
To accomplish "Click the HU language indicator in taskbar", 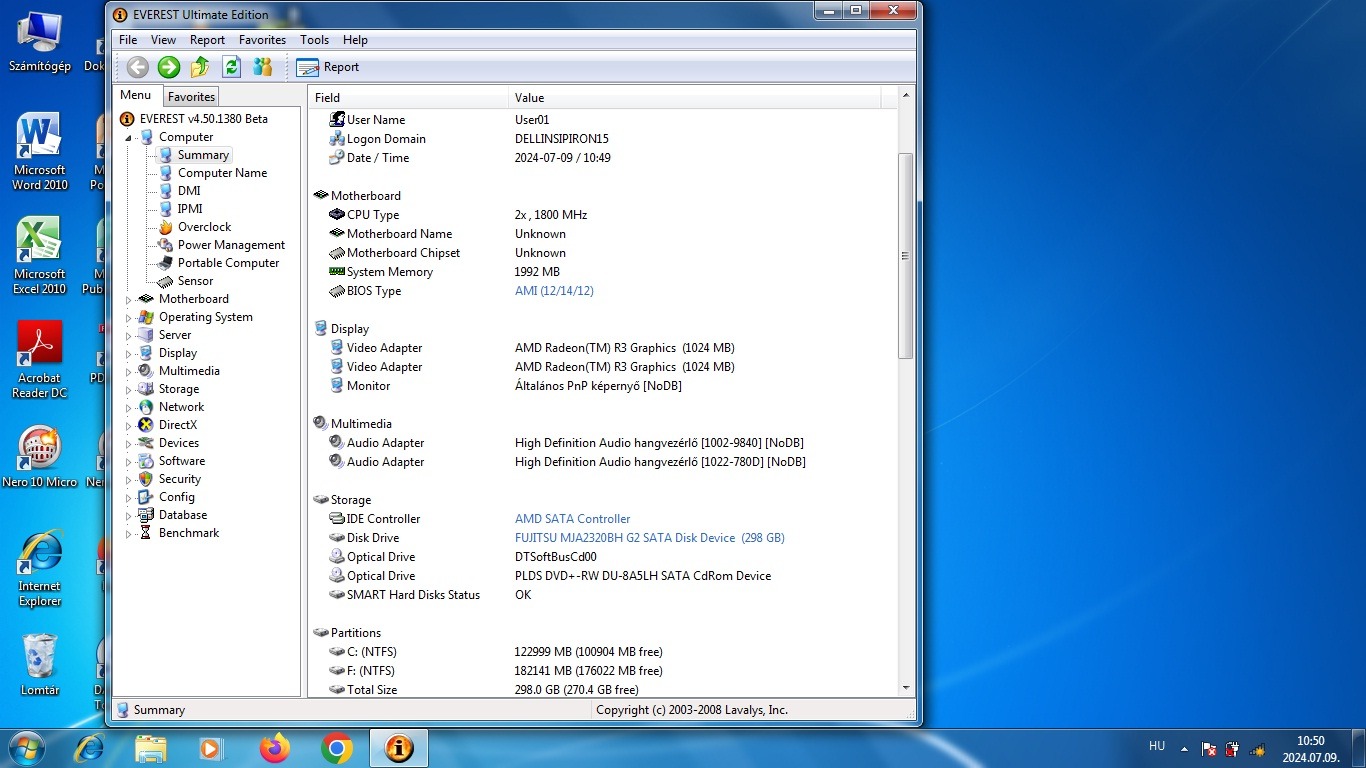I will (x=1157, y=746).
